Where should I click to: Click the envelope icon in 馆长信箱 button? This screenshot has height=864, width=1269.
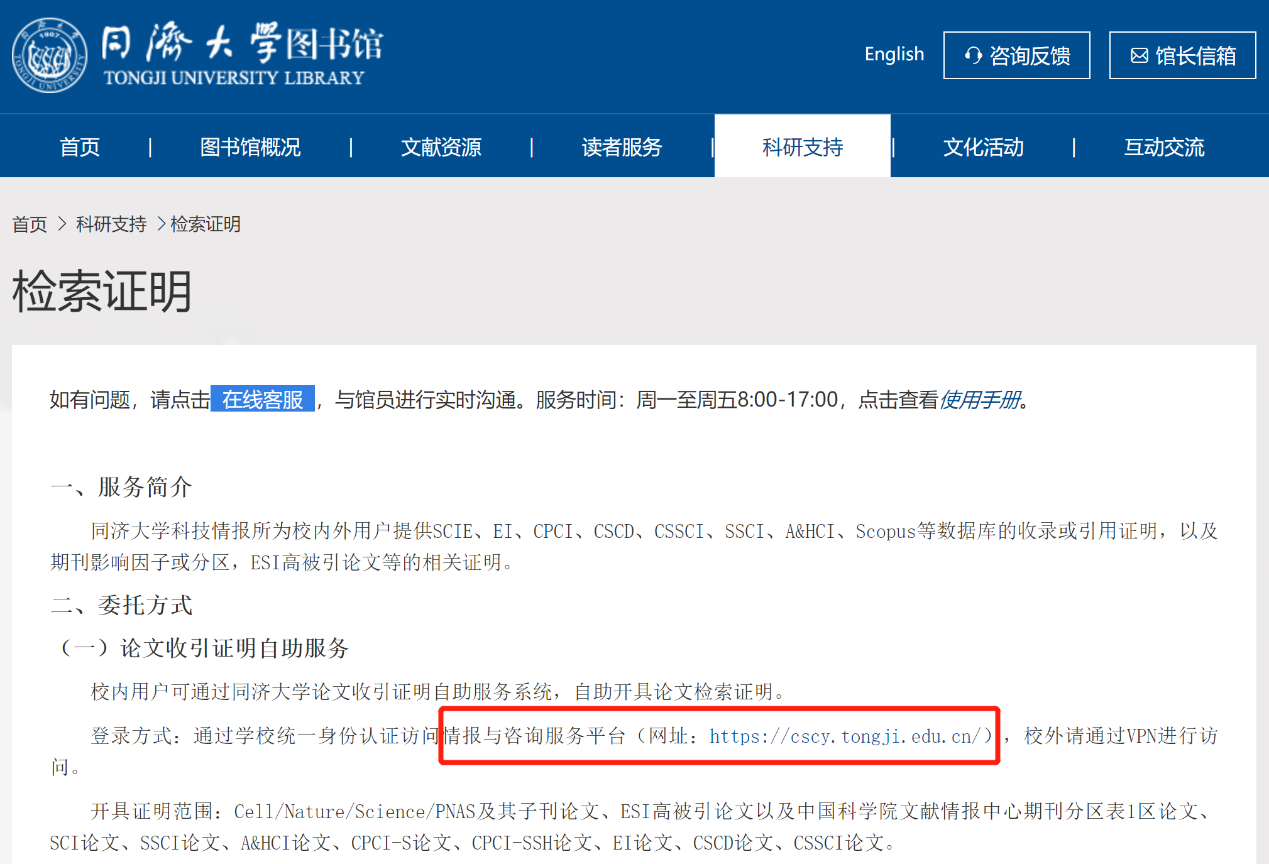click(x=1139, y=56)
